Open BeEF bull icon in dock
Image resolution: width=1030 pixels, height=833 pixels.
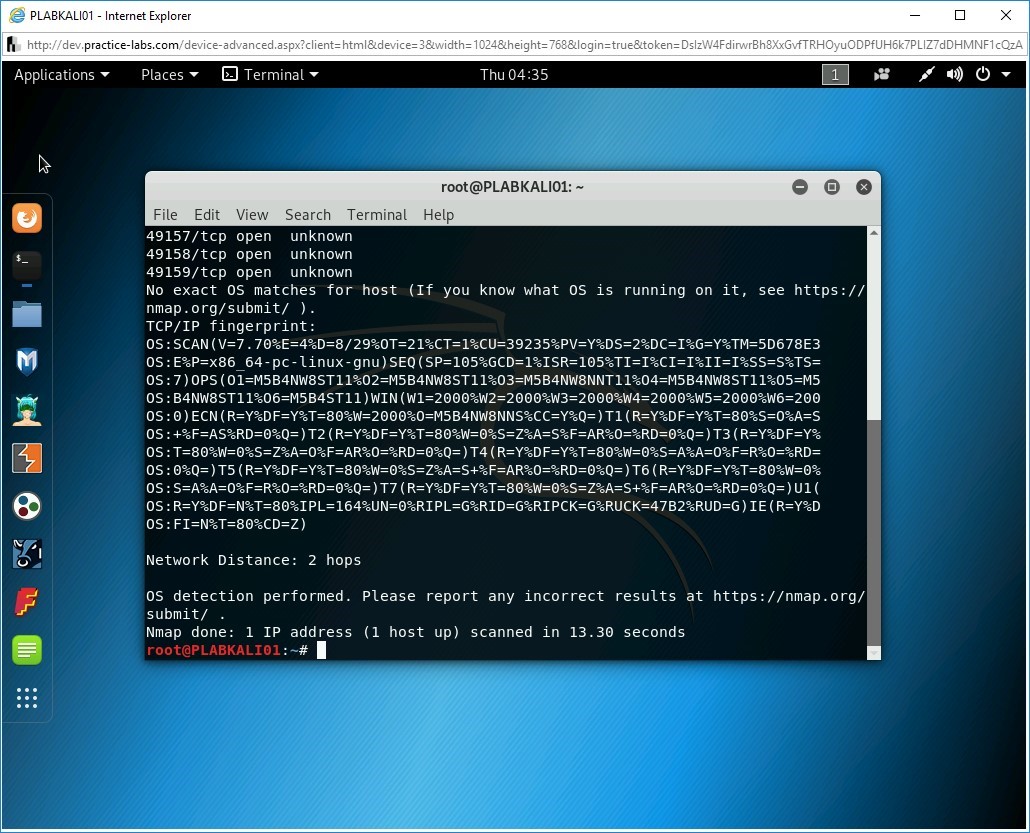27,554
